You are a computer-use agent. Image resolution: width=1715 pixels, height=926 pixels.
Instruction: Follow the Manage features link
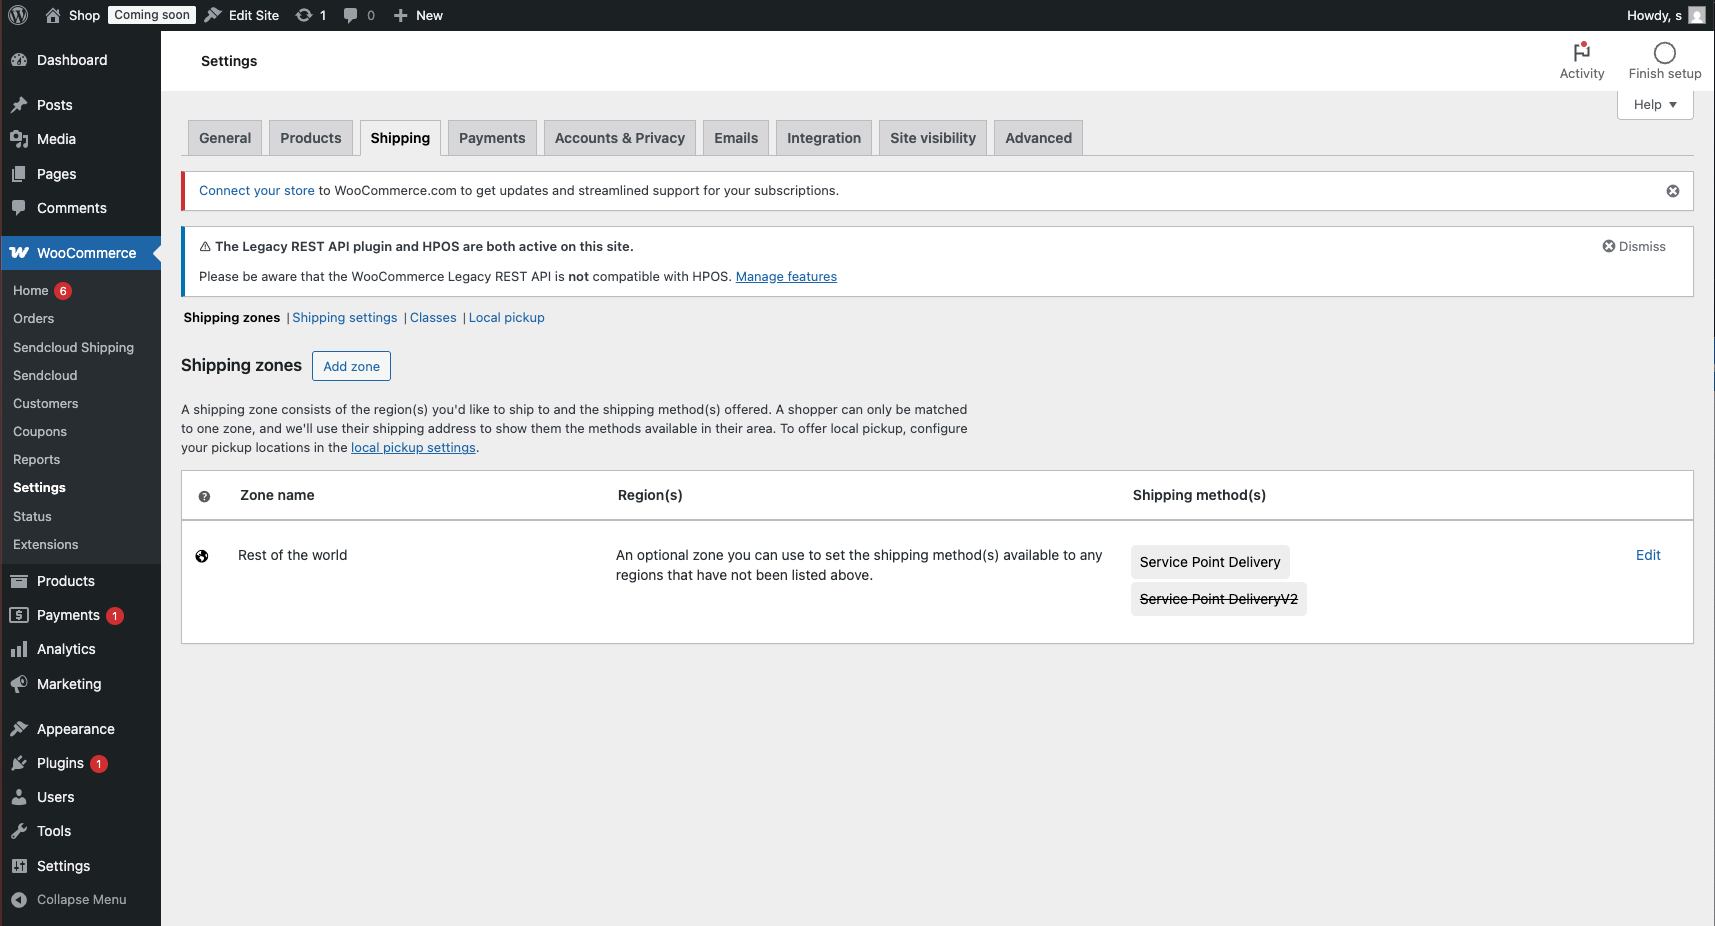pos(786,277)
